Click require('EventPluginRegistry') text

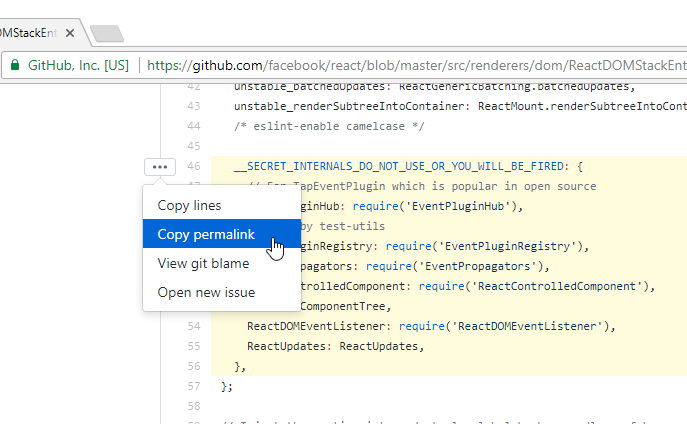pyautogui.click(x=484, y=246)
